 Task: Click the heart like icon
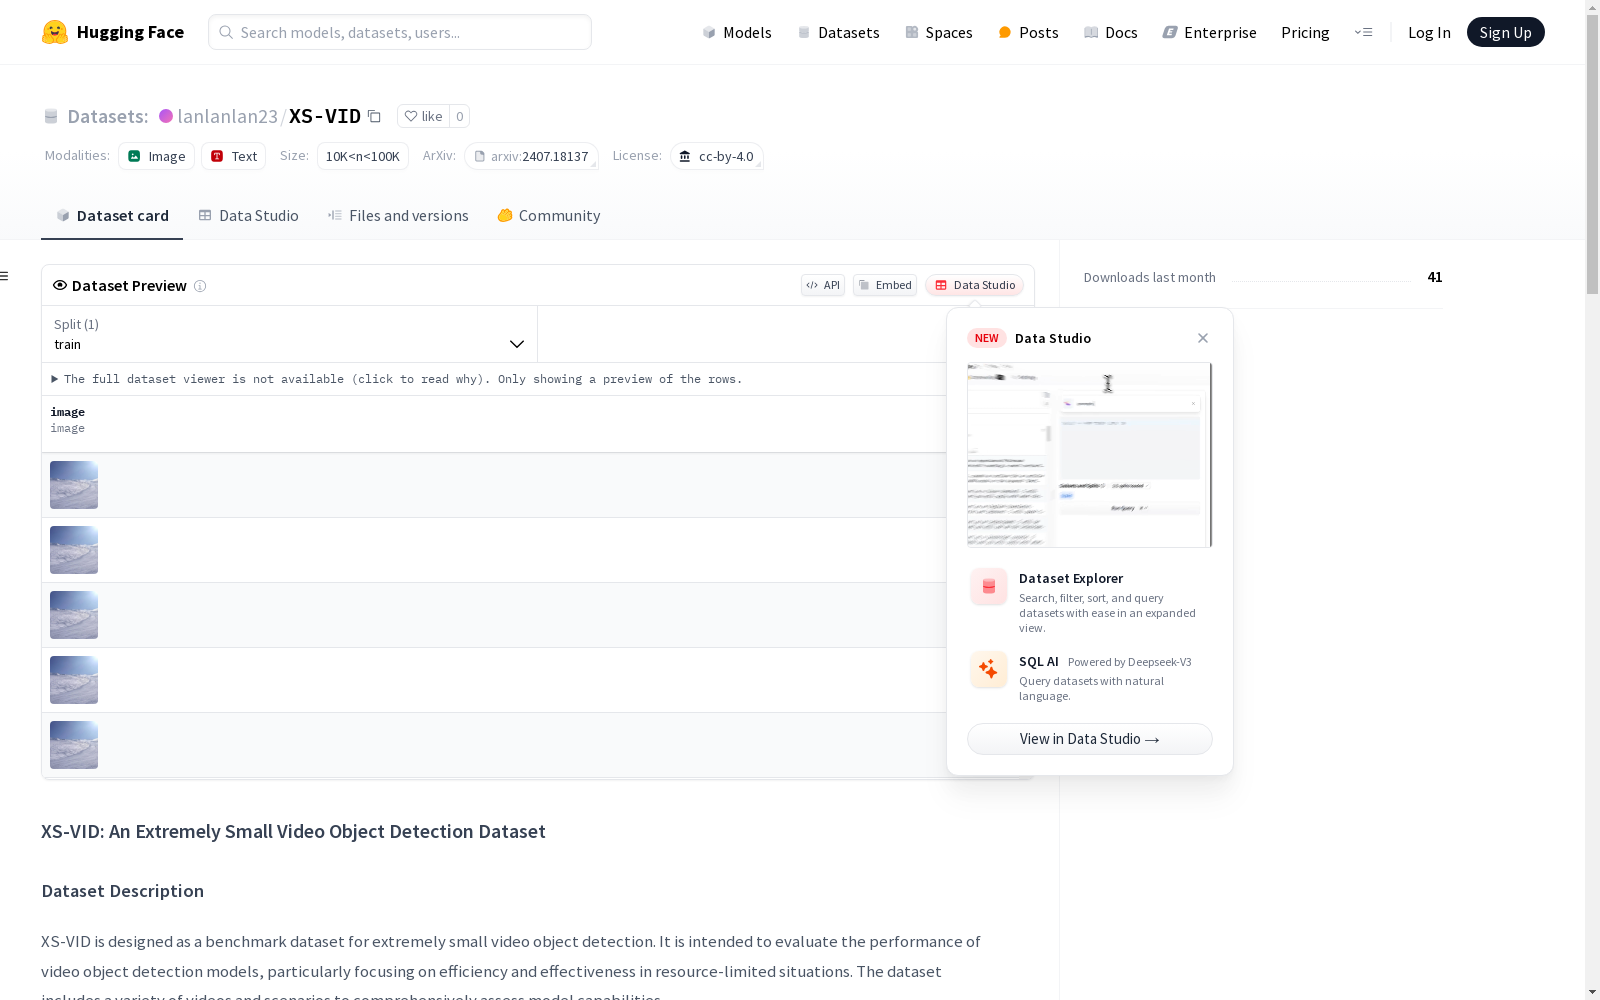(411, 116)
